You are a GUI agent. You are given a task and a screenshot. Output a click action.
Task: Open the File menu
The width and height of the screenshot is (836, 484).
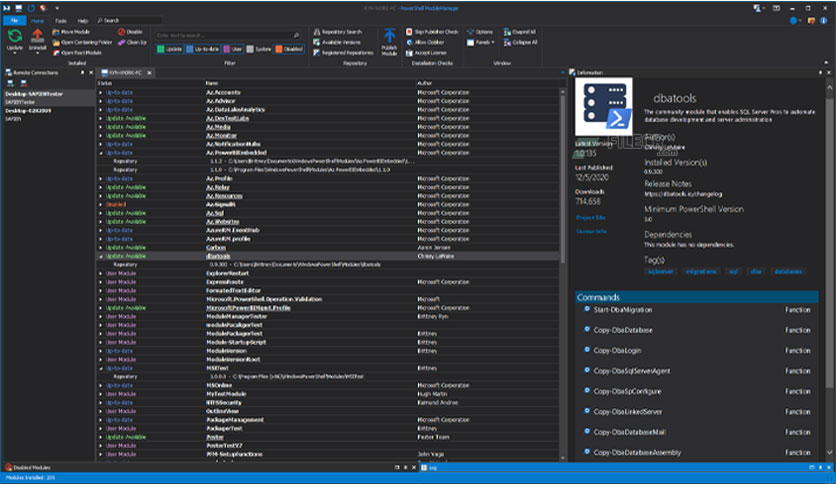[14, 20]
